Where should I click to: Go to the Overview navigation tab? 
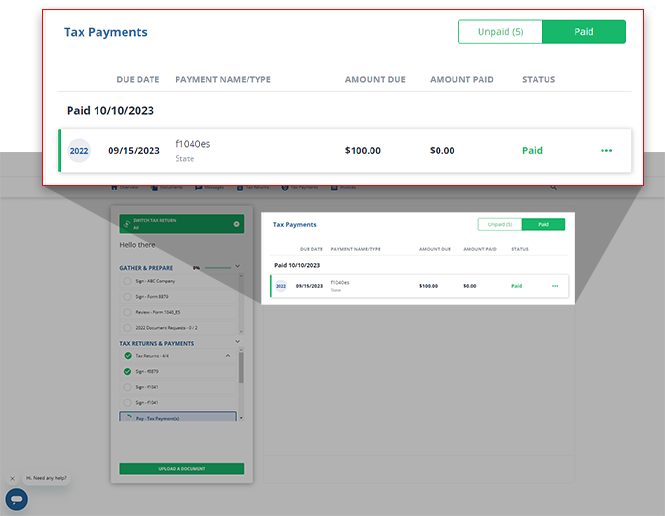pyautogui.click(x=125, y=187)
